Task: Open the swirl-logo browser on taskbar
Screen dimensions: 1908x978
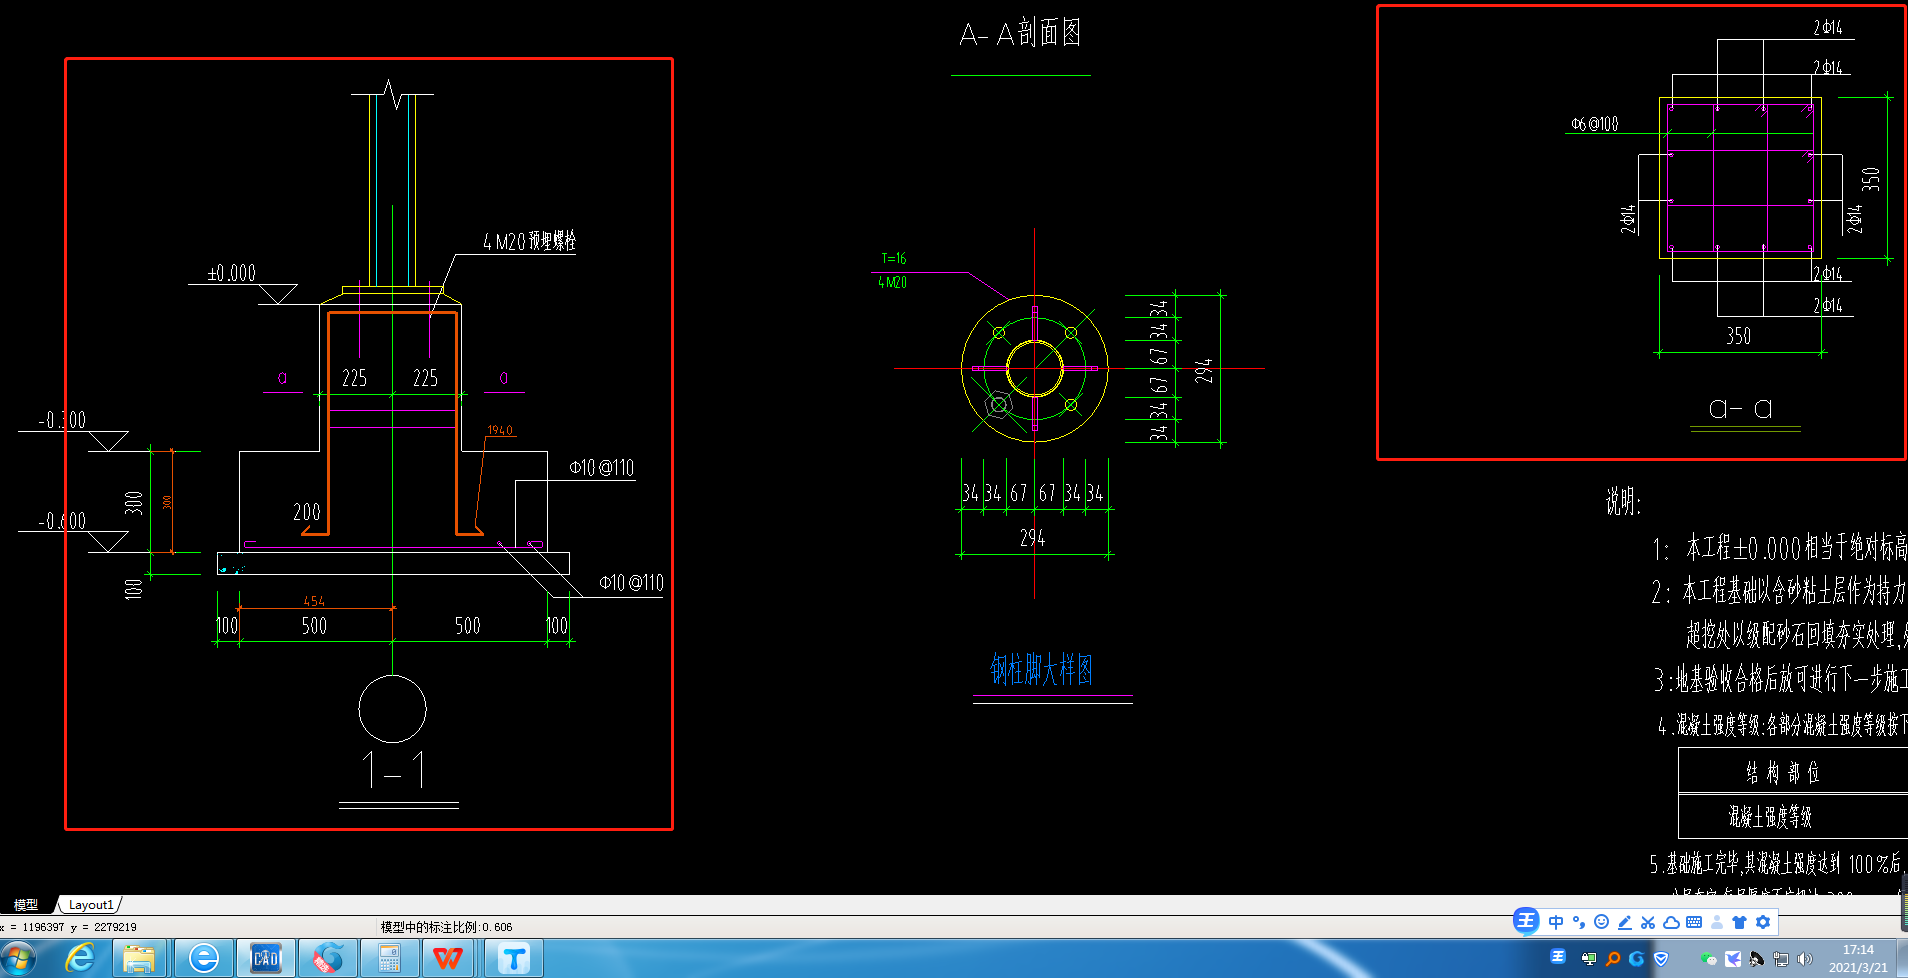Action: pyautogui.click(x=327, y=958)
